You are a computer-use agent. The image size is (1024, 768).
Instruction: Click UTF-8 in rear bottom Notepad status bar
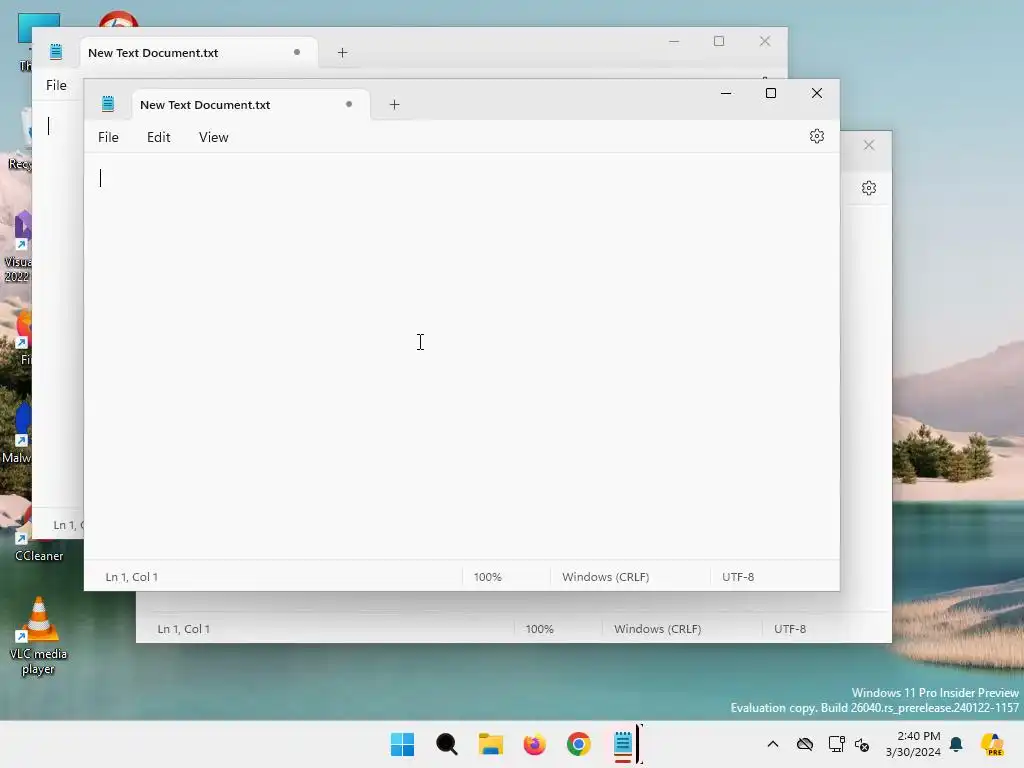click(x=790, y=629)
